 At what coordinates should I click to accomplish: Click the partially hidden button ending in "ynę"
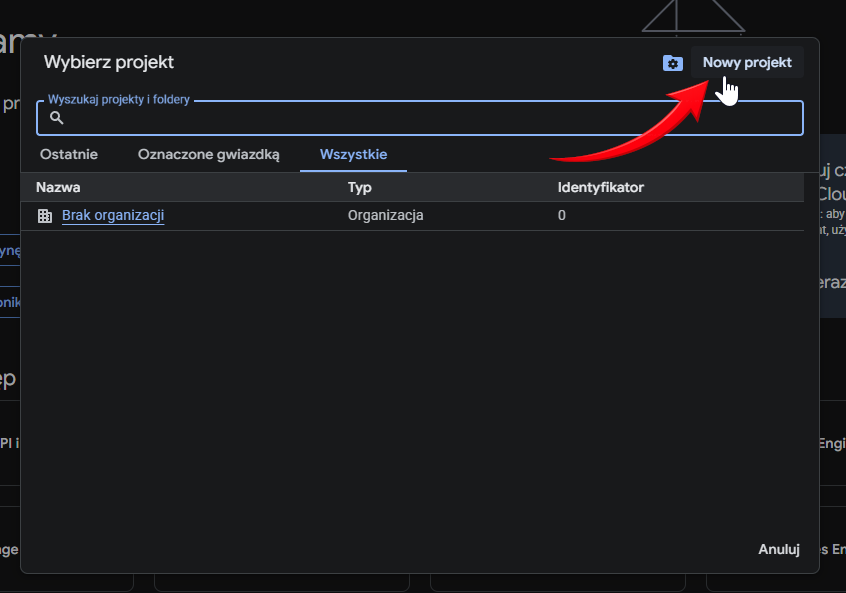pos(10,250)
